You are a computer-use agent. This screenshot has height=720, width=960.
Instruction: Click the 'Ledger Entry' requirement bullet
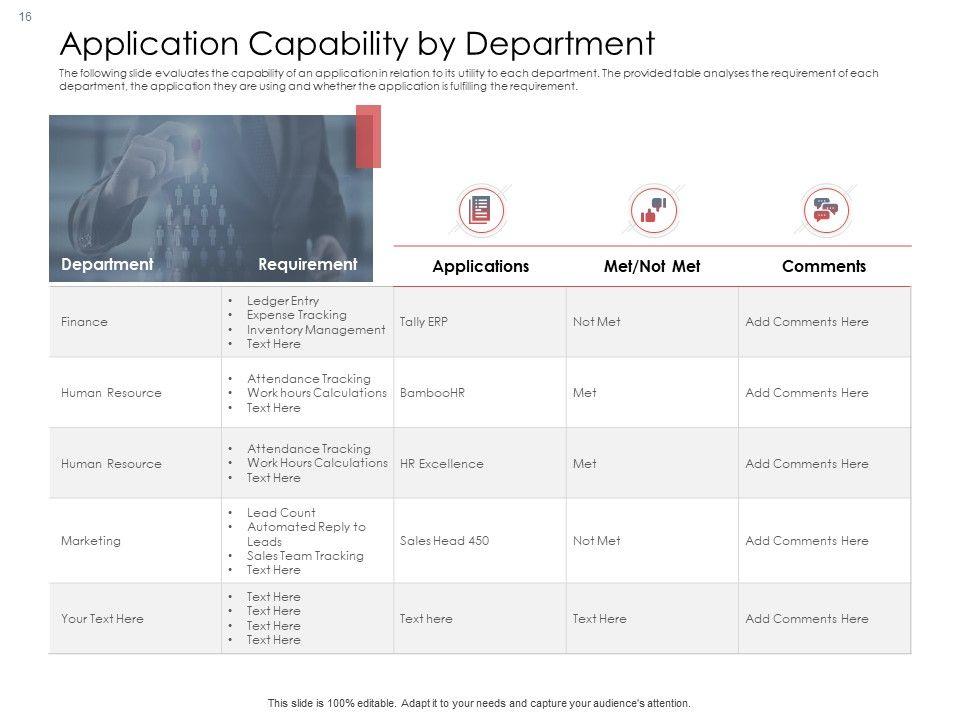283,301
